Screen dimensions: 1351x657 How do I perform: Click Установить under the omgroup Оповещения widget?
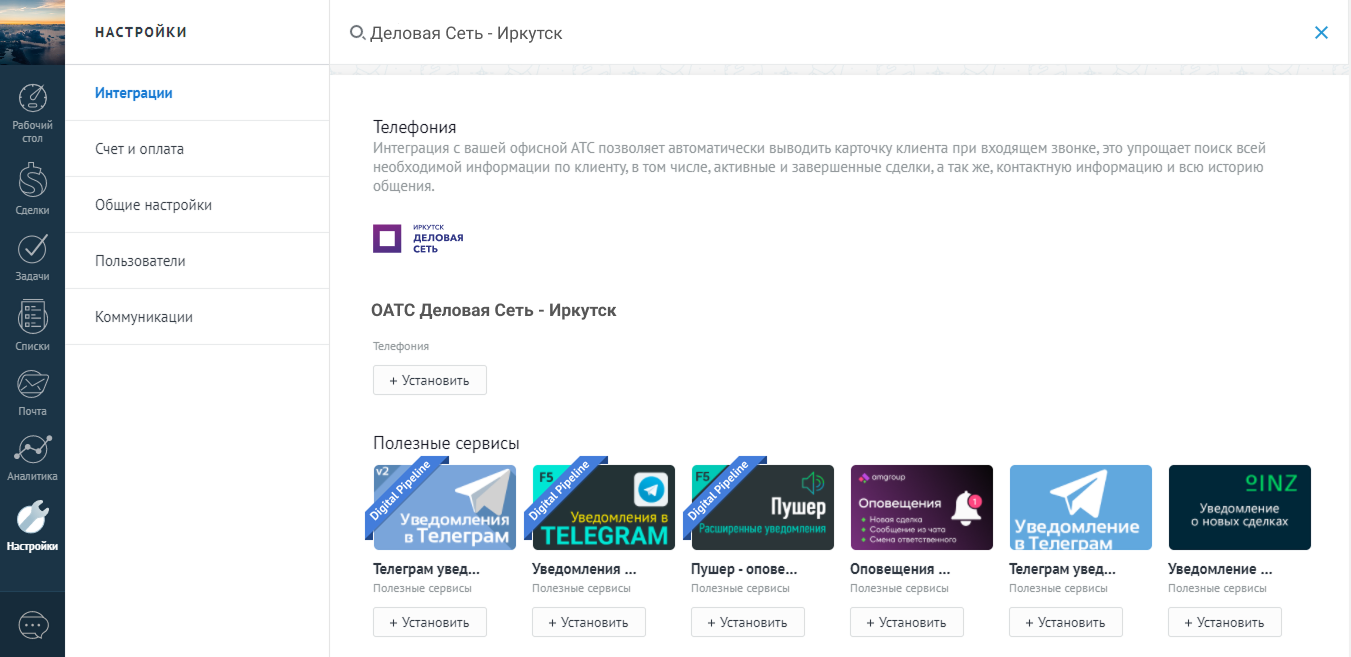[x=906, y=622]
